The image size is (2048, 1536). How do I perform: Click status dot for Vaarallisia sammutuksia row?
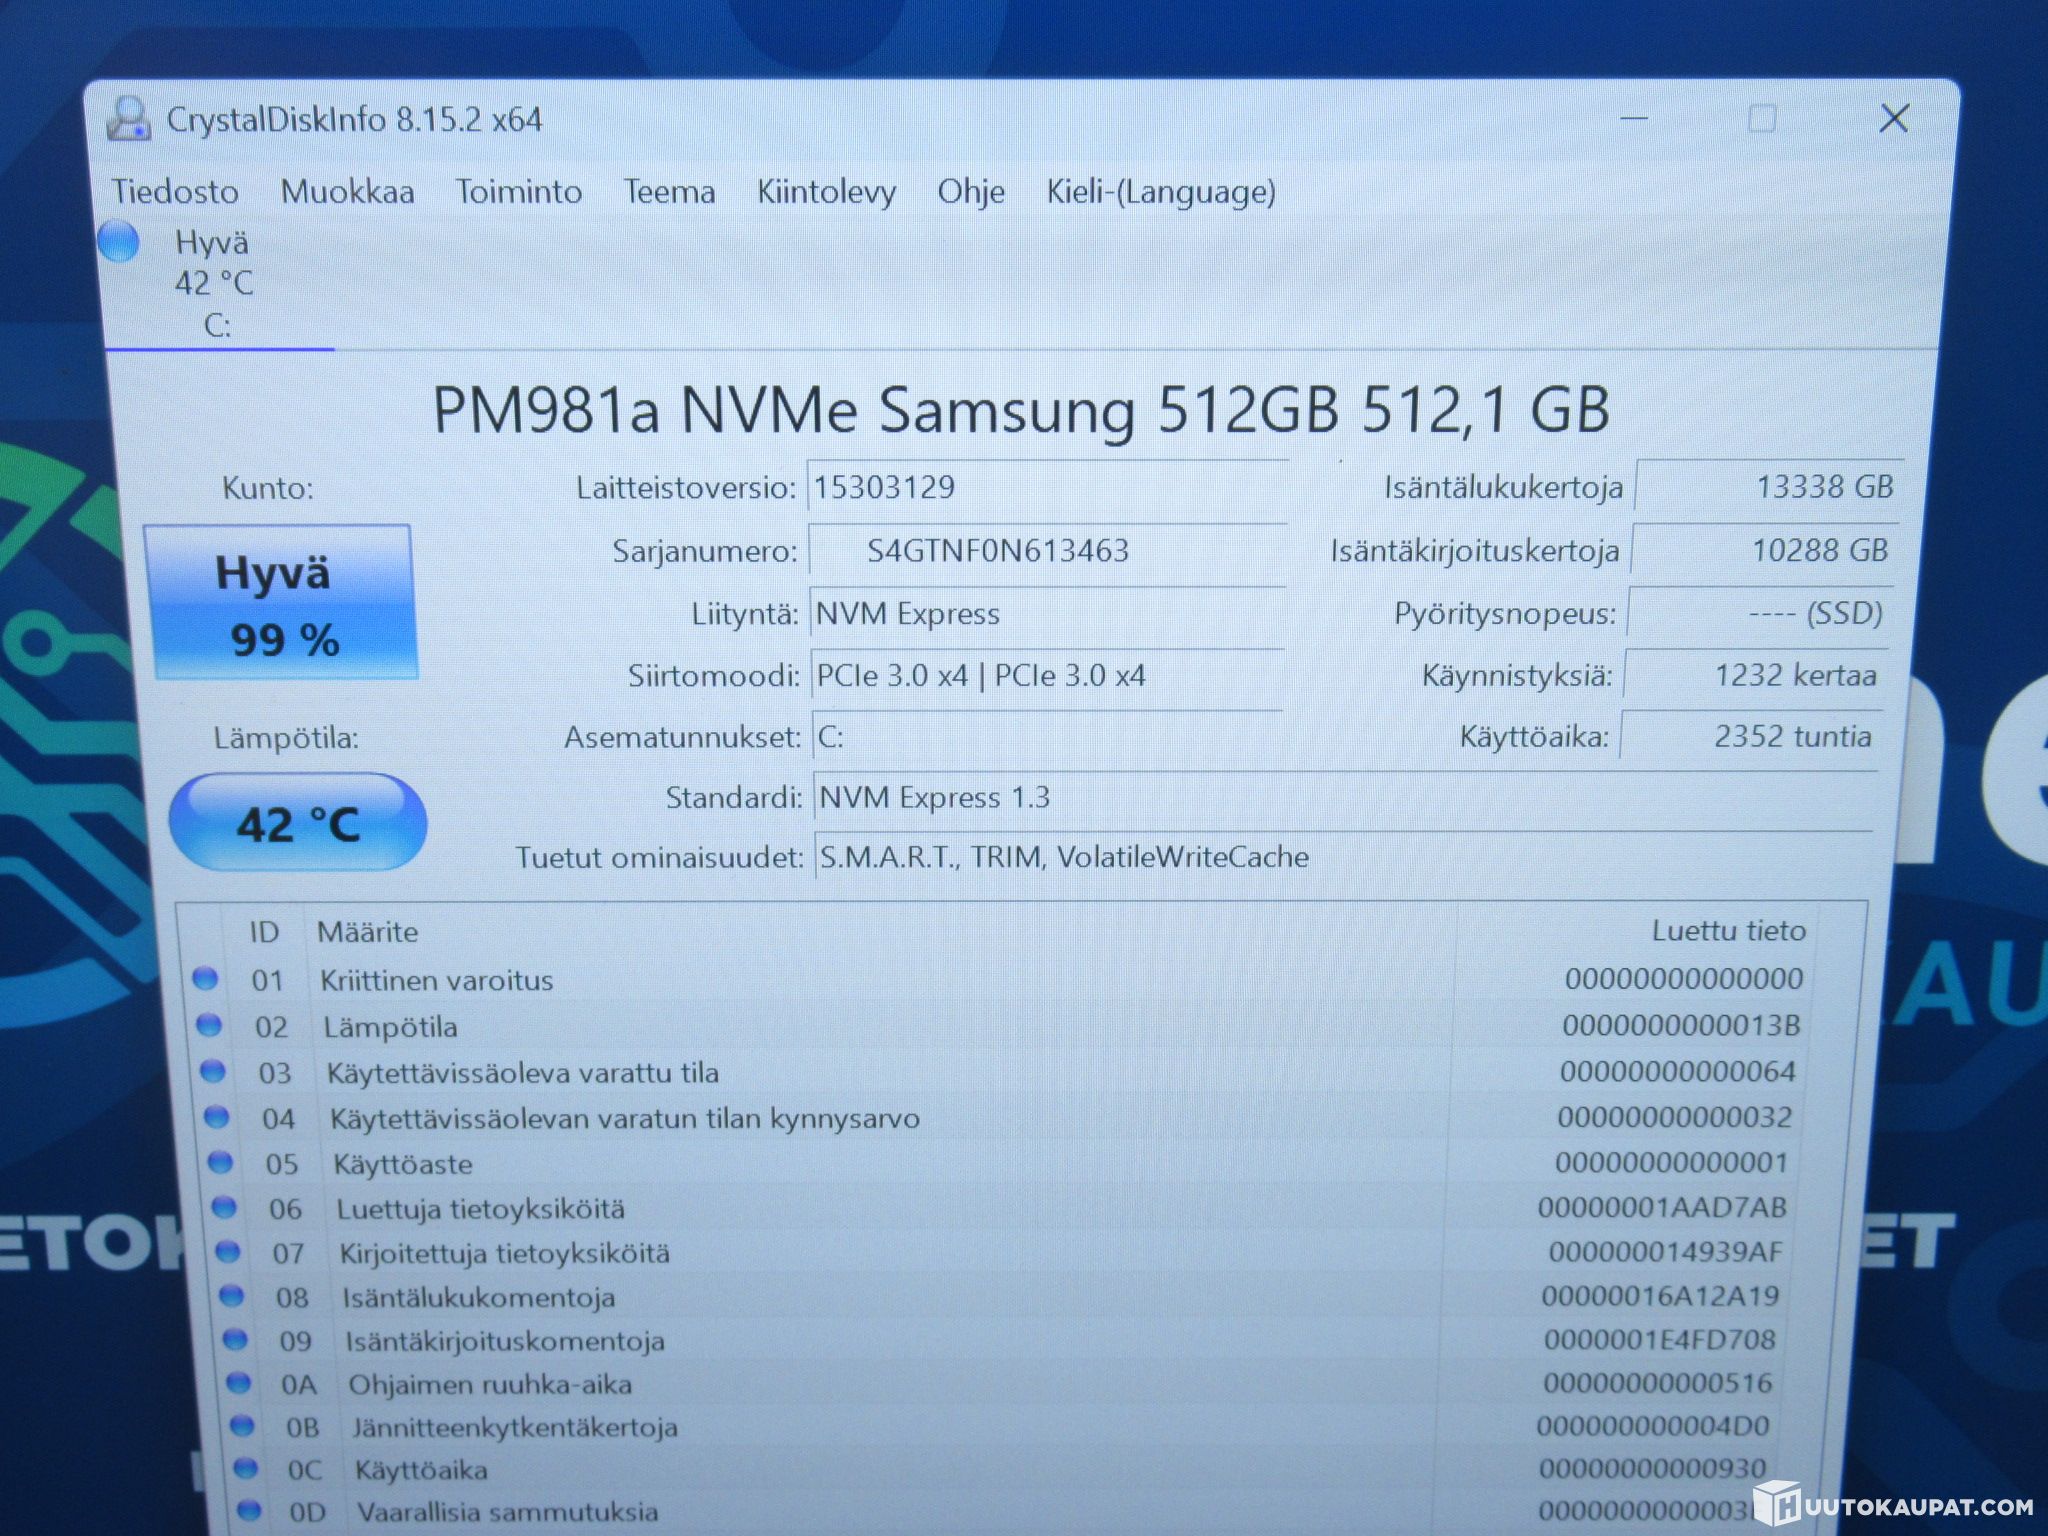(x=249, y=1510)
